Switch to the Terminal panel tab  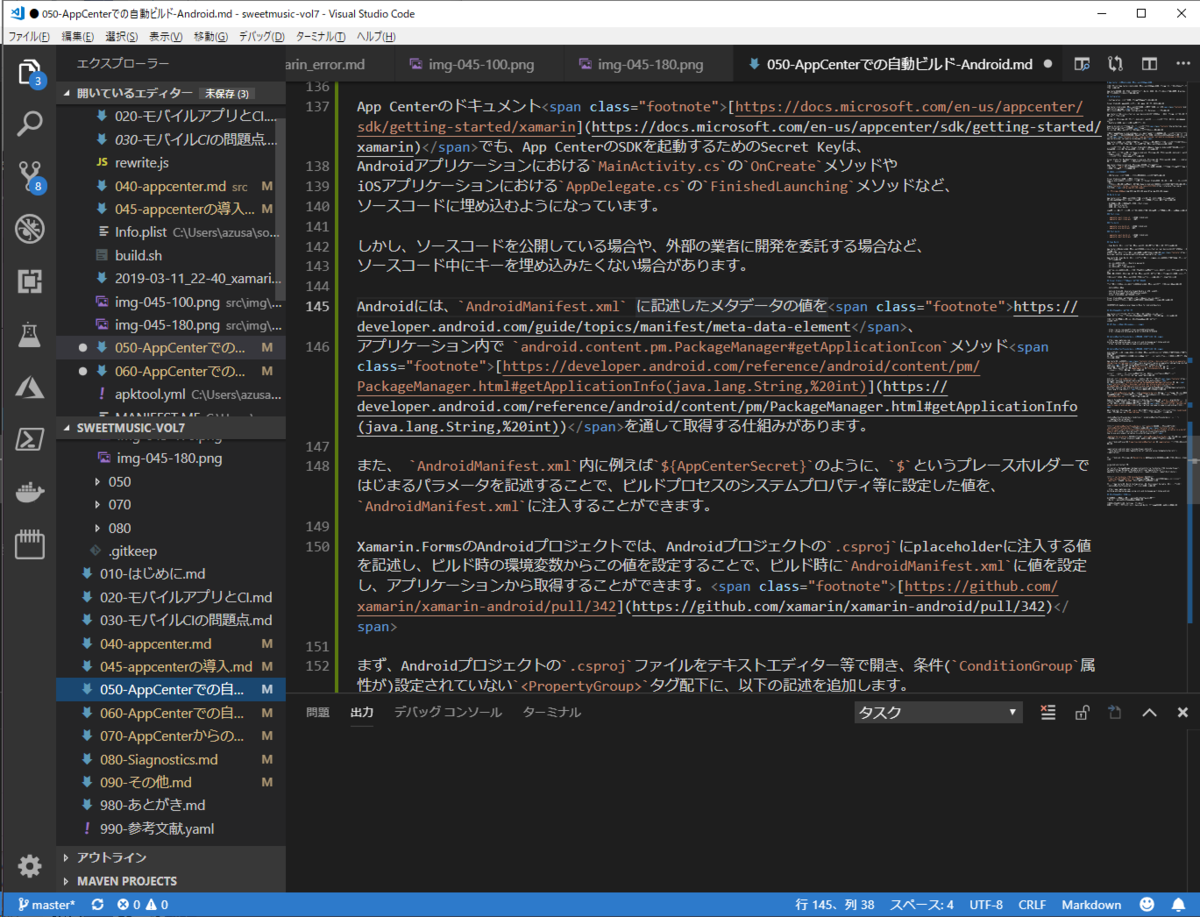click(551, 713)
